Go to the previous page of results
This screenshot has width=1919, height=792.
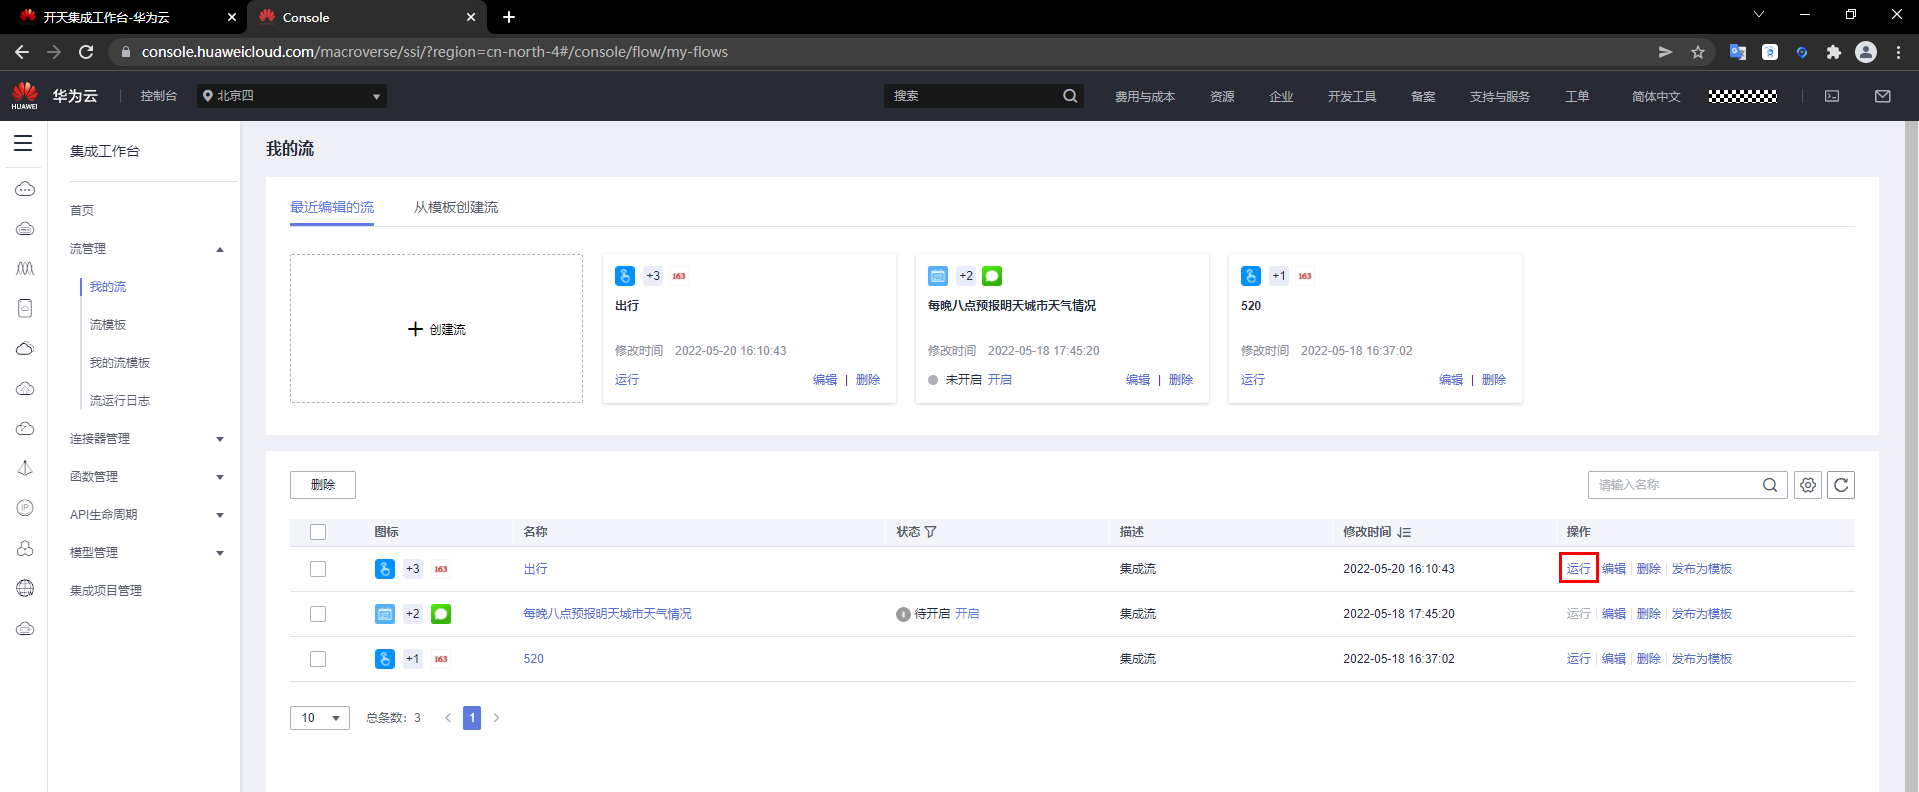coord(448,718)
